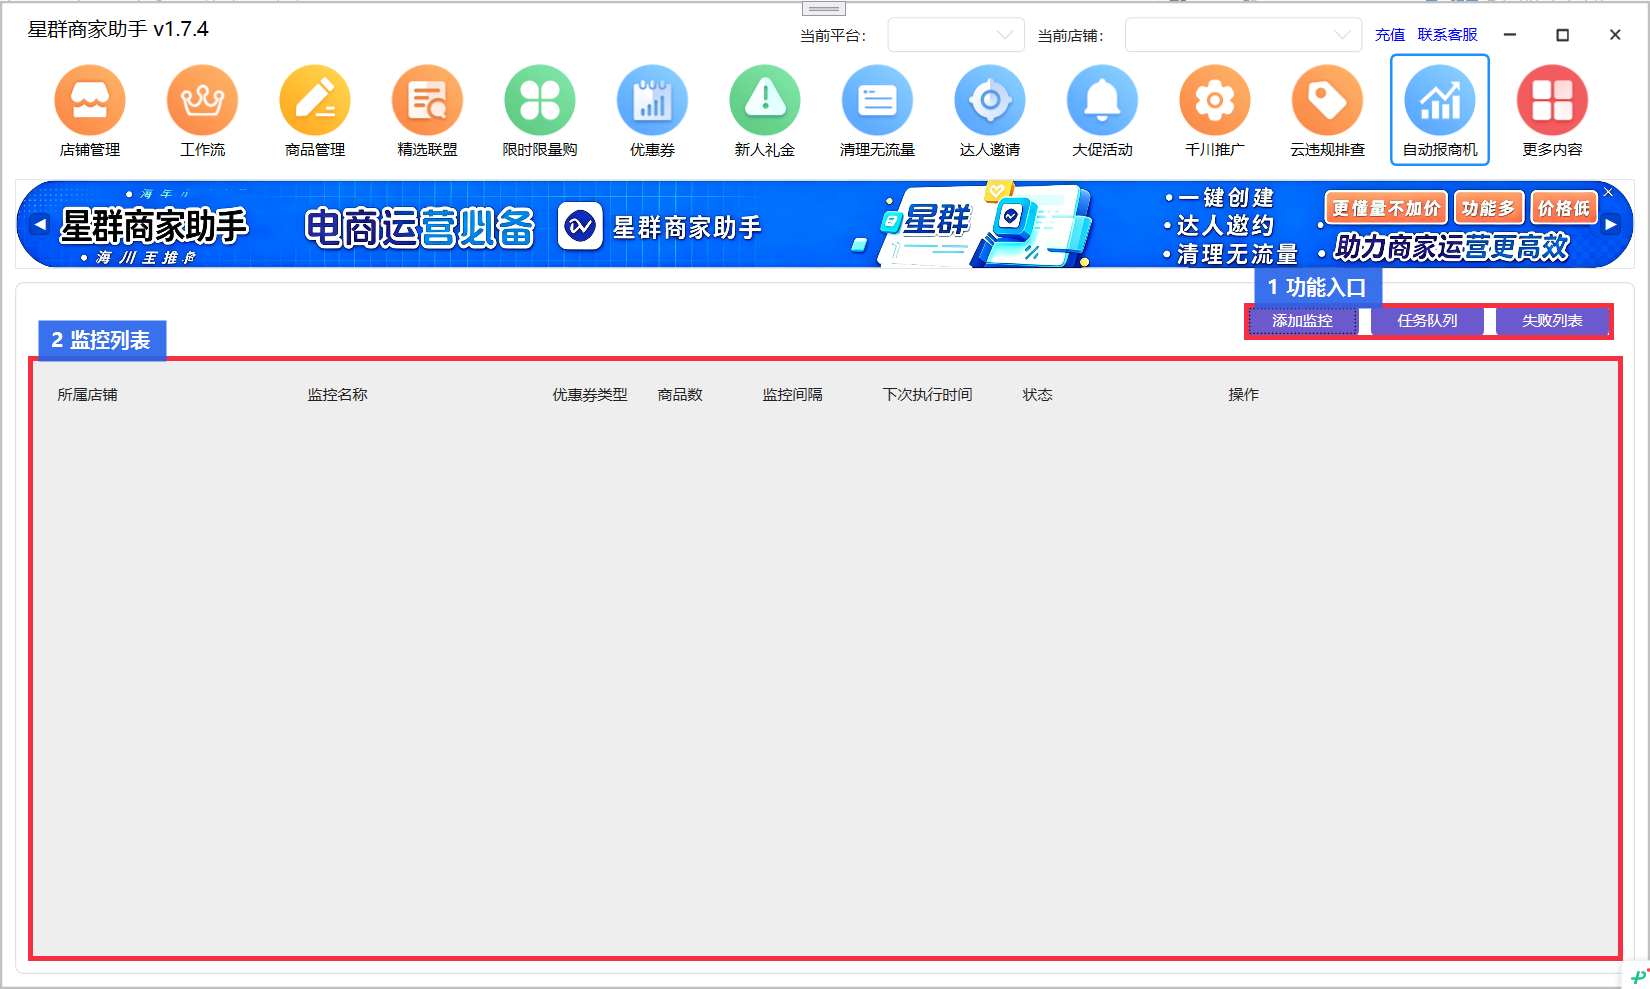Click the 所属店铺 column header
Viewport: 1650px width, 989px height.
(x=87, y=395)
